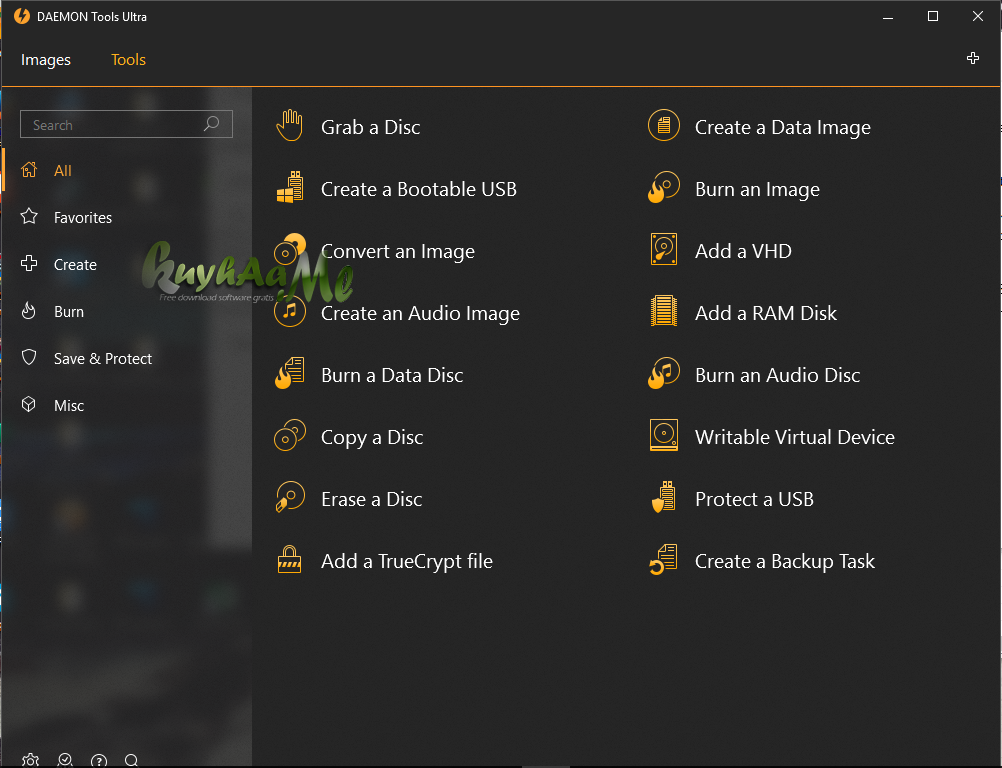Click the star icon beside Favorites

29,217
